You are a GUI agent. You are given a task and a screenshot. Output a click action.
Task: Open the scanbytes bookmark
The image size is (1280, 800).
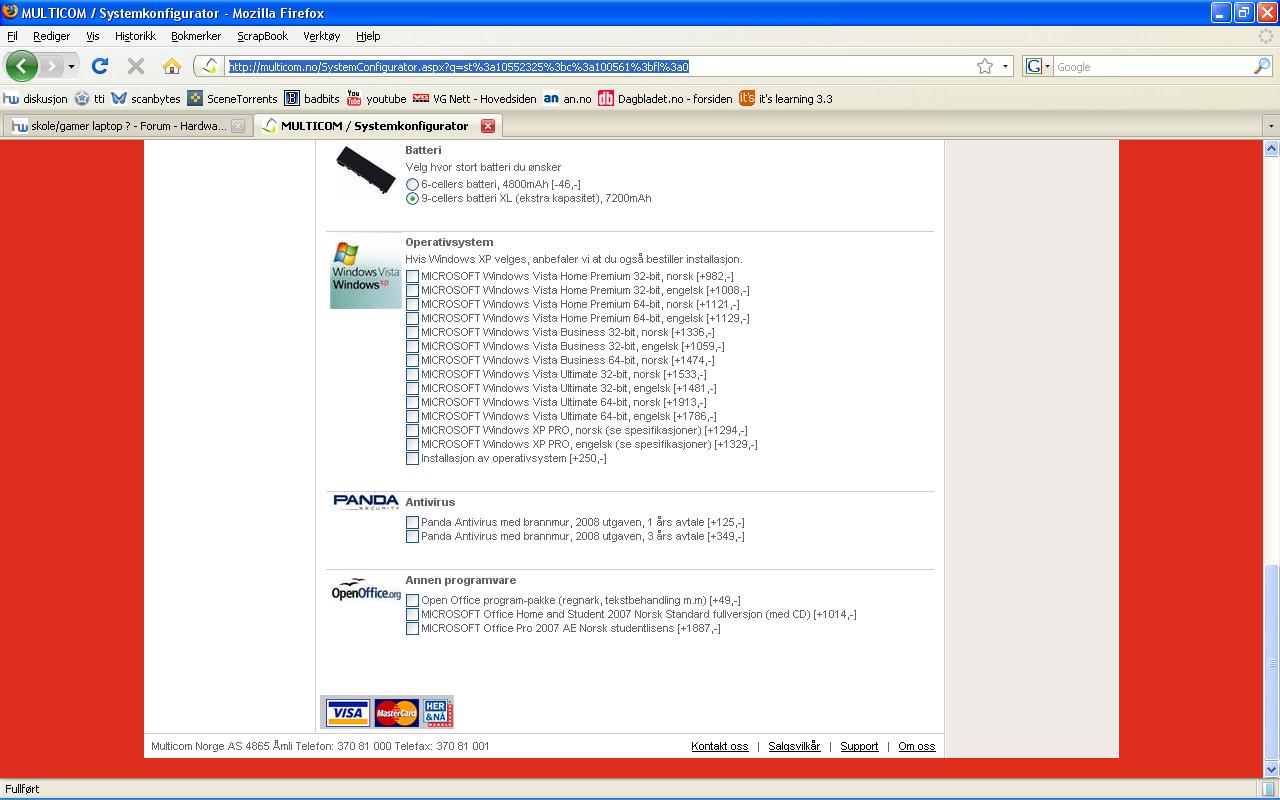146,98
